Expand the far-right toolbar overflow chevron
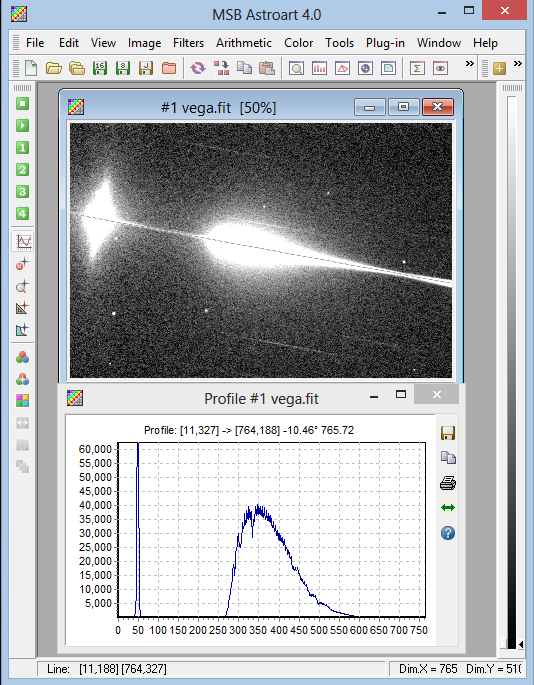This screenshot has height=685, width=534. pyautogui.click(x=518, y=64)
